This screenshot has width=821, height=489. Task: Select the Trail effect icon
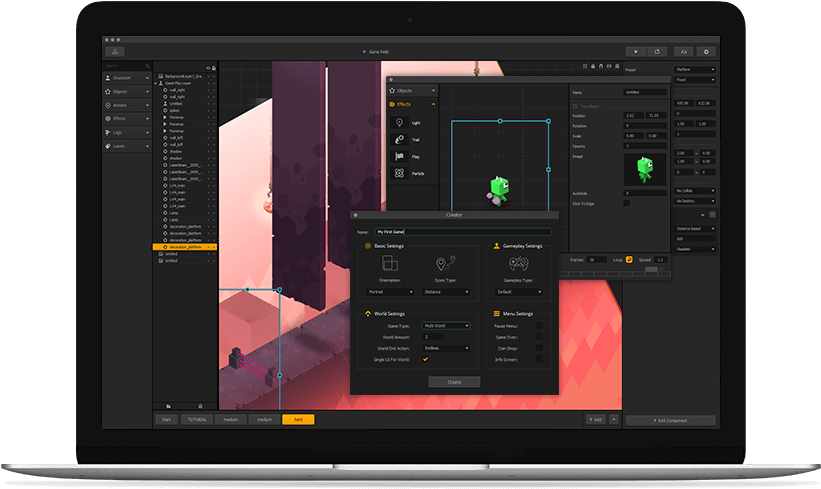[x=400, y=139]
